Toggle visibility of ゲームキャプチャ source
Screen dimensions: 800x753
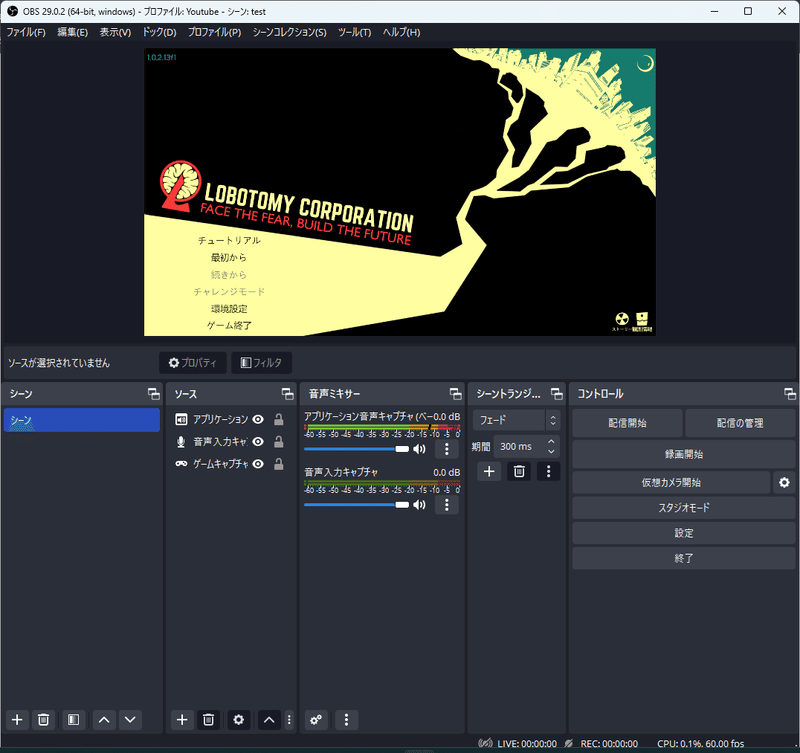click(x=258, y=464)
